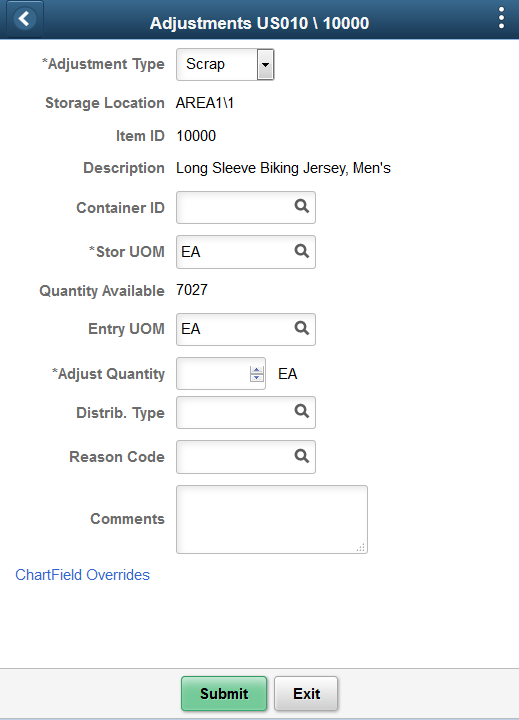Click inside the Reason Code field

[x=235, y=457]
